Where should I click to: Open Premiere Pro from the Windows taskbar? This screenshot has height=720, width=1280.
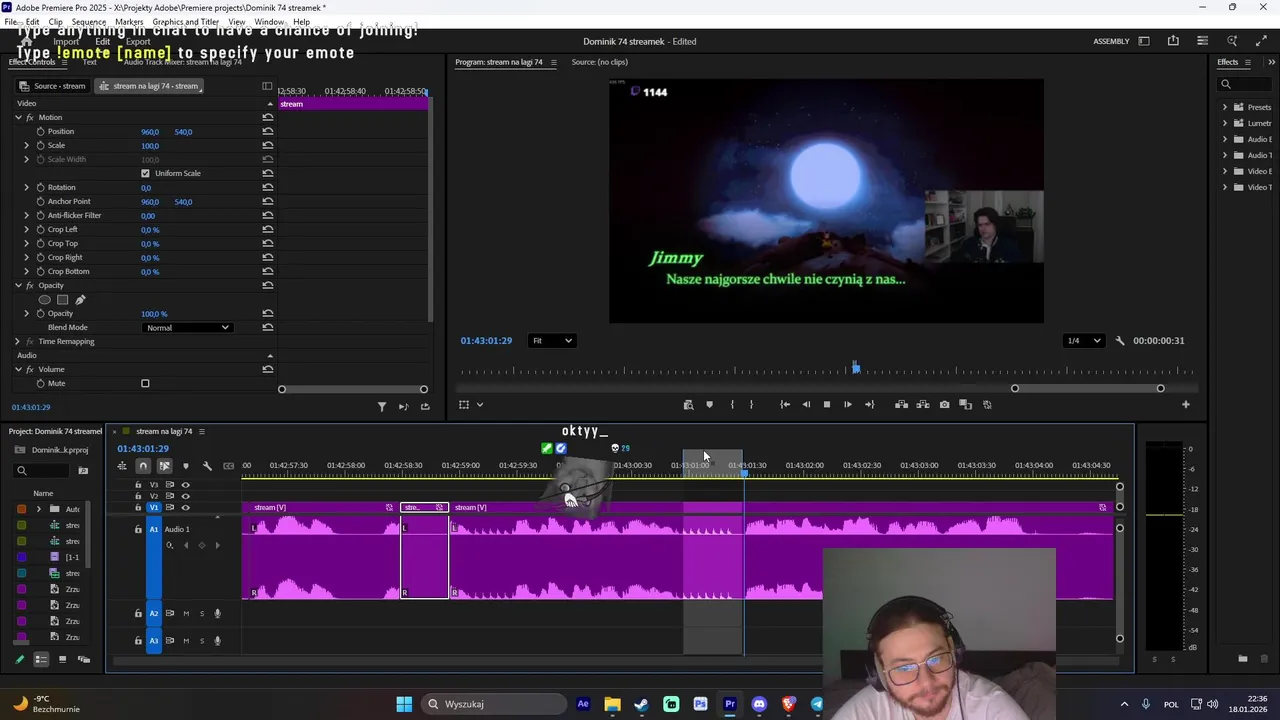point(730,704)
